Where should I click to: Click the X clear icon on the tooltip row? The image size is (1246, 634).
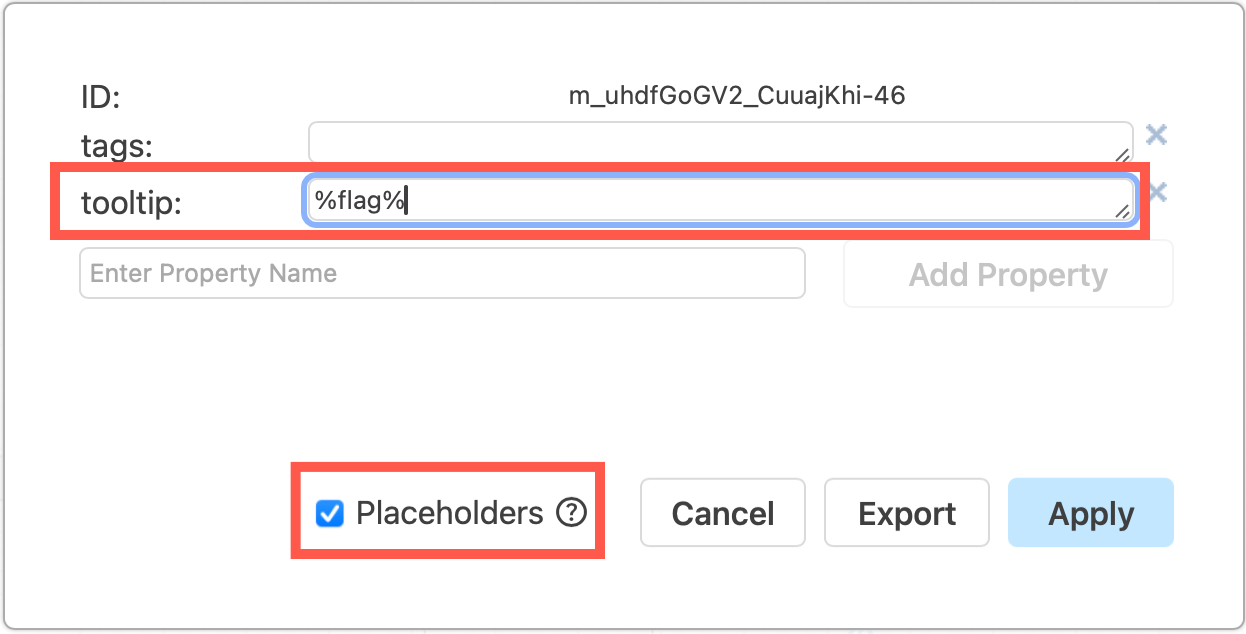(x=1157, y=191)
